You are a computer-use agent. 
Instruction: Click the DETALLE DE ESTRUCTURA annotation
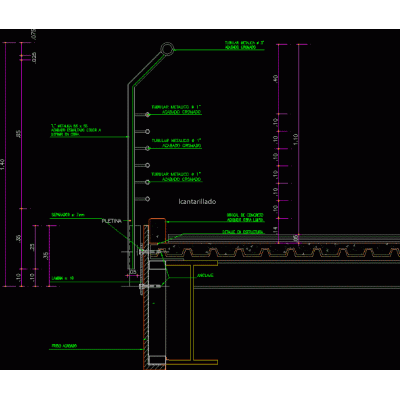[243, 232]
